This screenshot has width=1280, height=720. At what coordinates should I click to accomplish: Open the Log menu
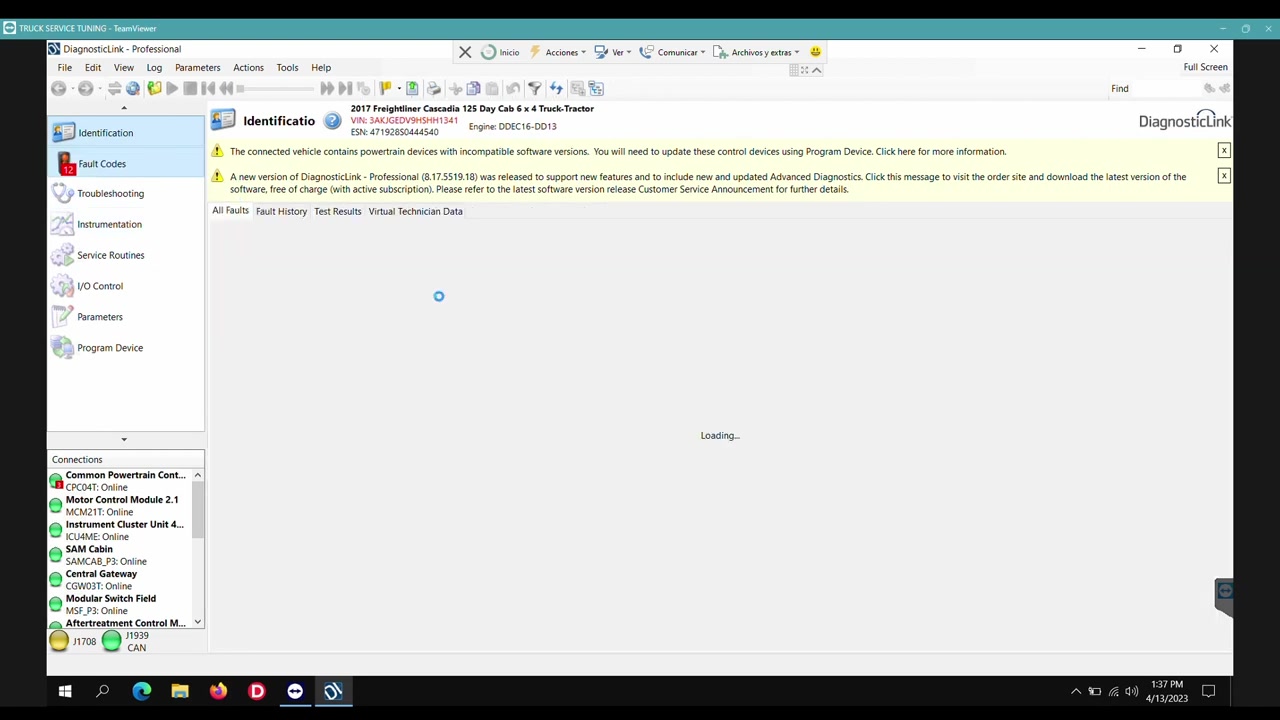154,68
